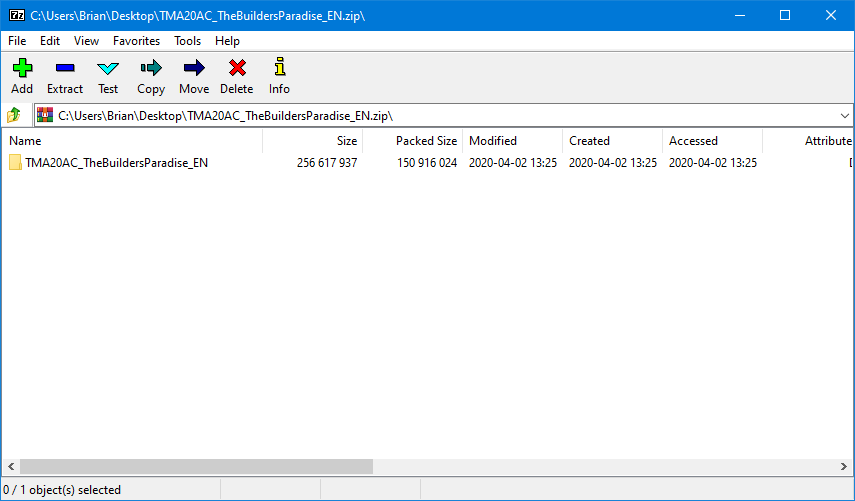Sort by Packed Size column header
This screenshot has width=855, height=501.
point(413,141)
